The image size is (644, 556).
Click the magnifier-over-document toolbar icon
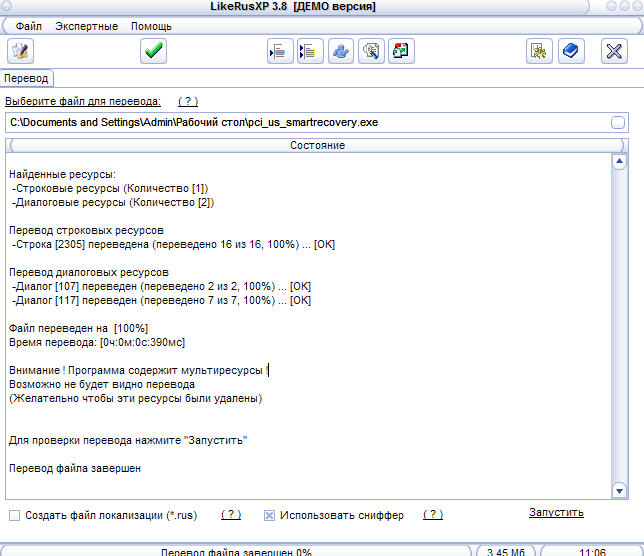coord(371,51)
